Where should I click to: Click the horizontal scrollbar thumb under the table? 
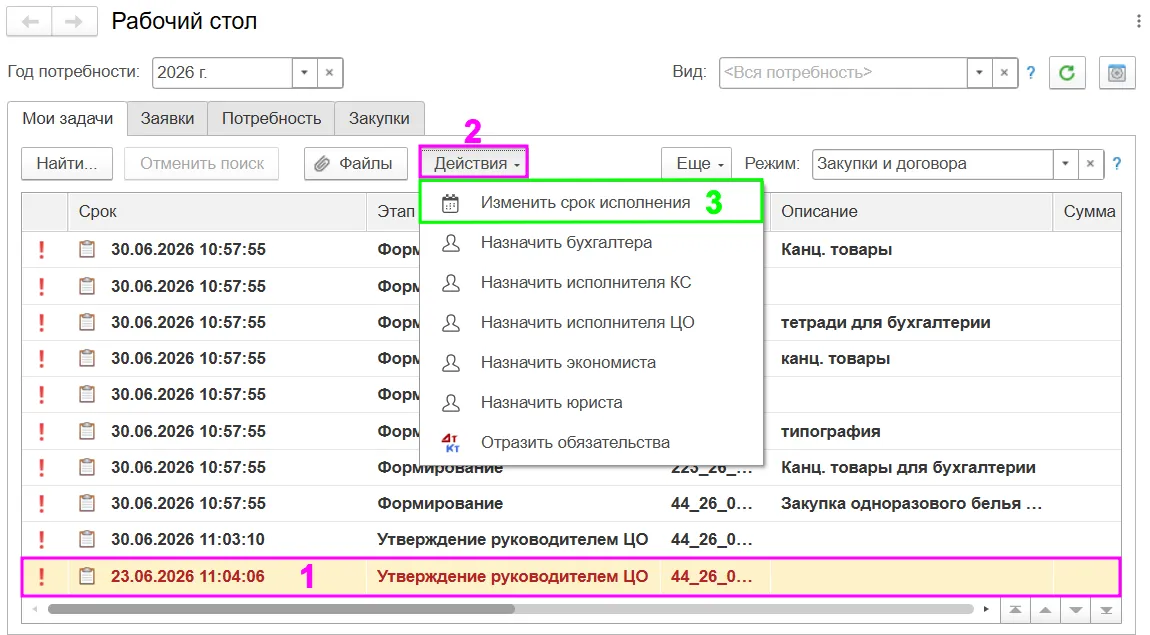[x=281, y=609]
